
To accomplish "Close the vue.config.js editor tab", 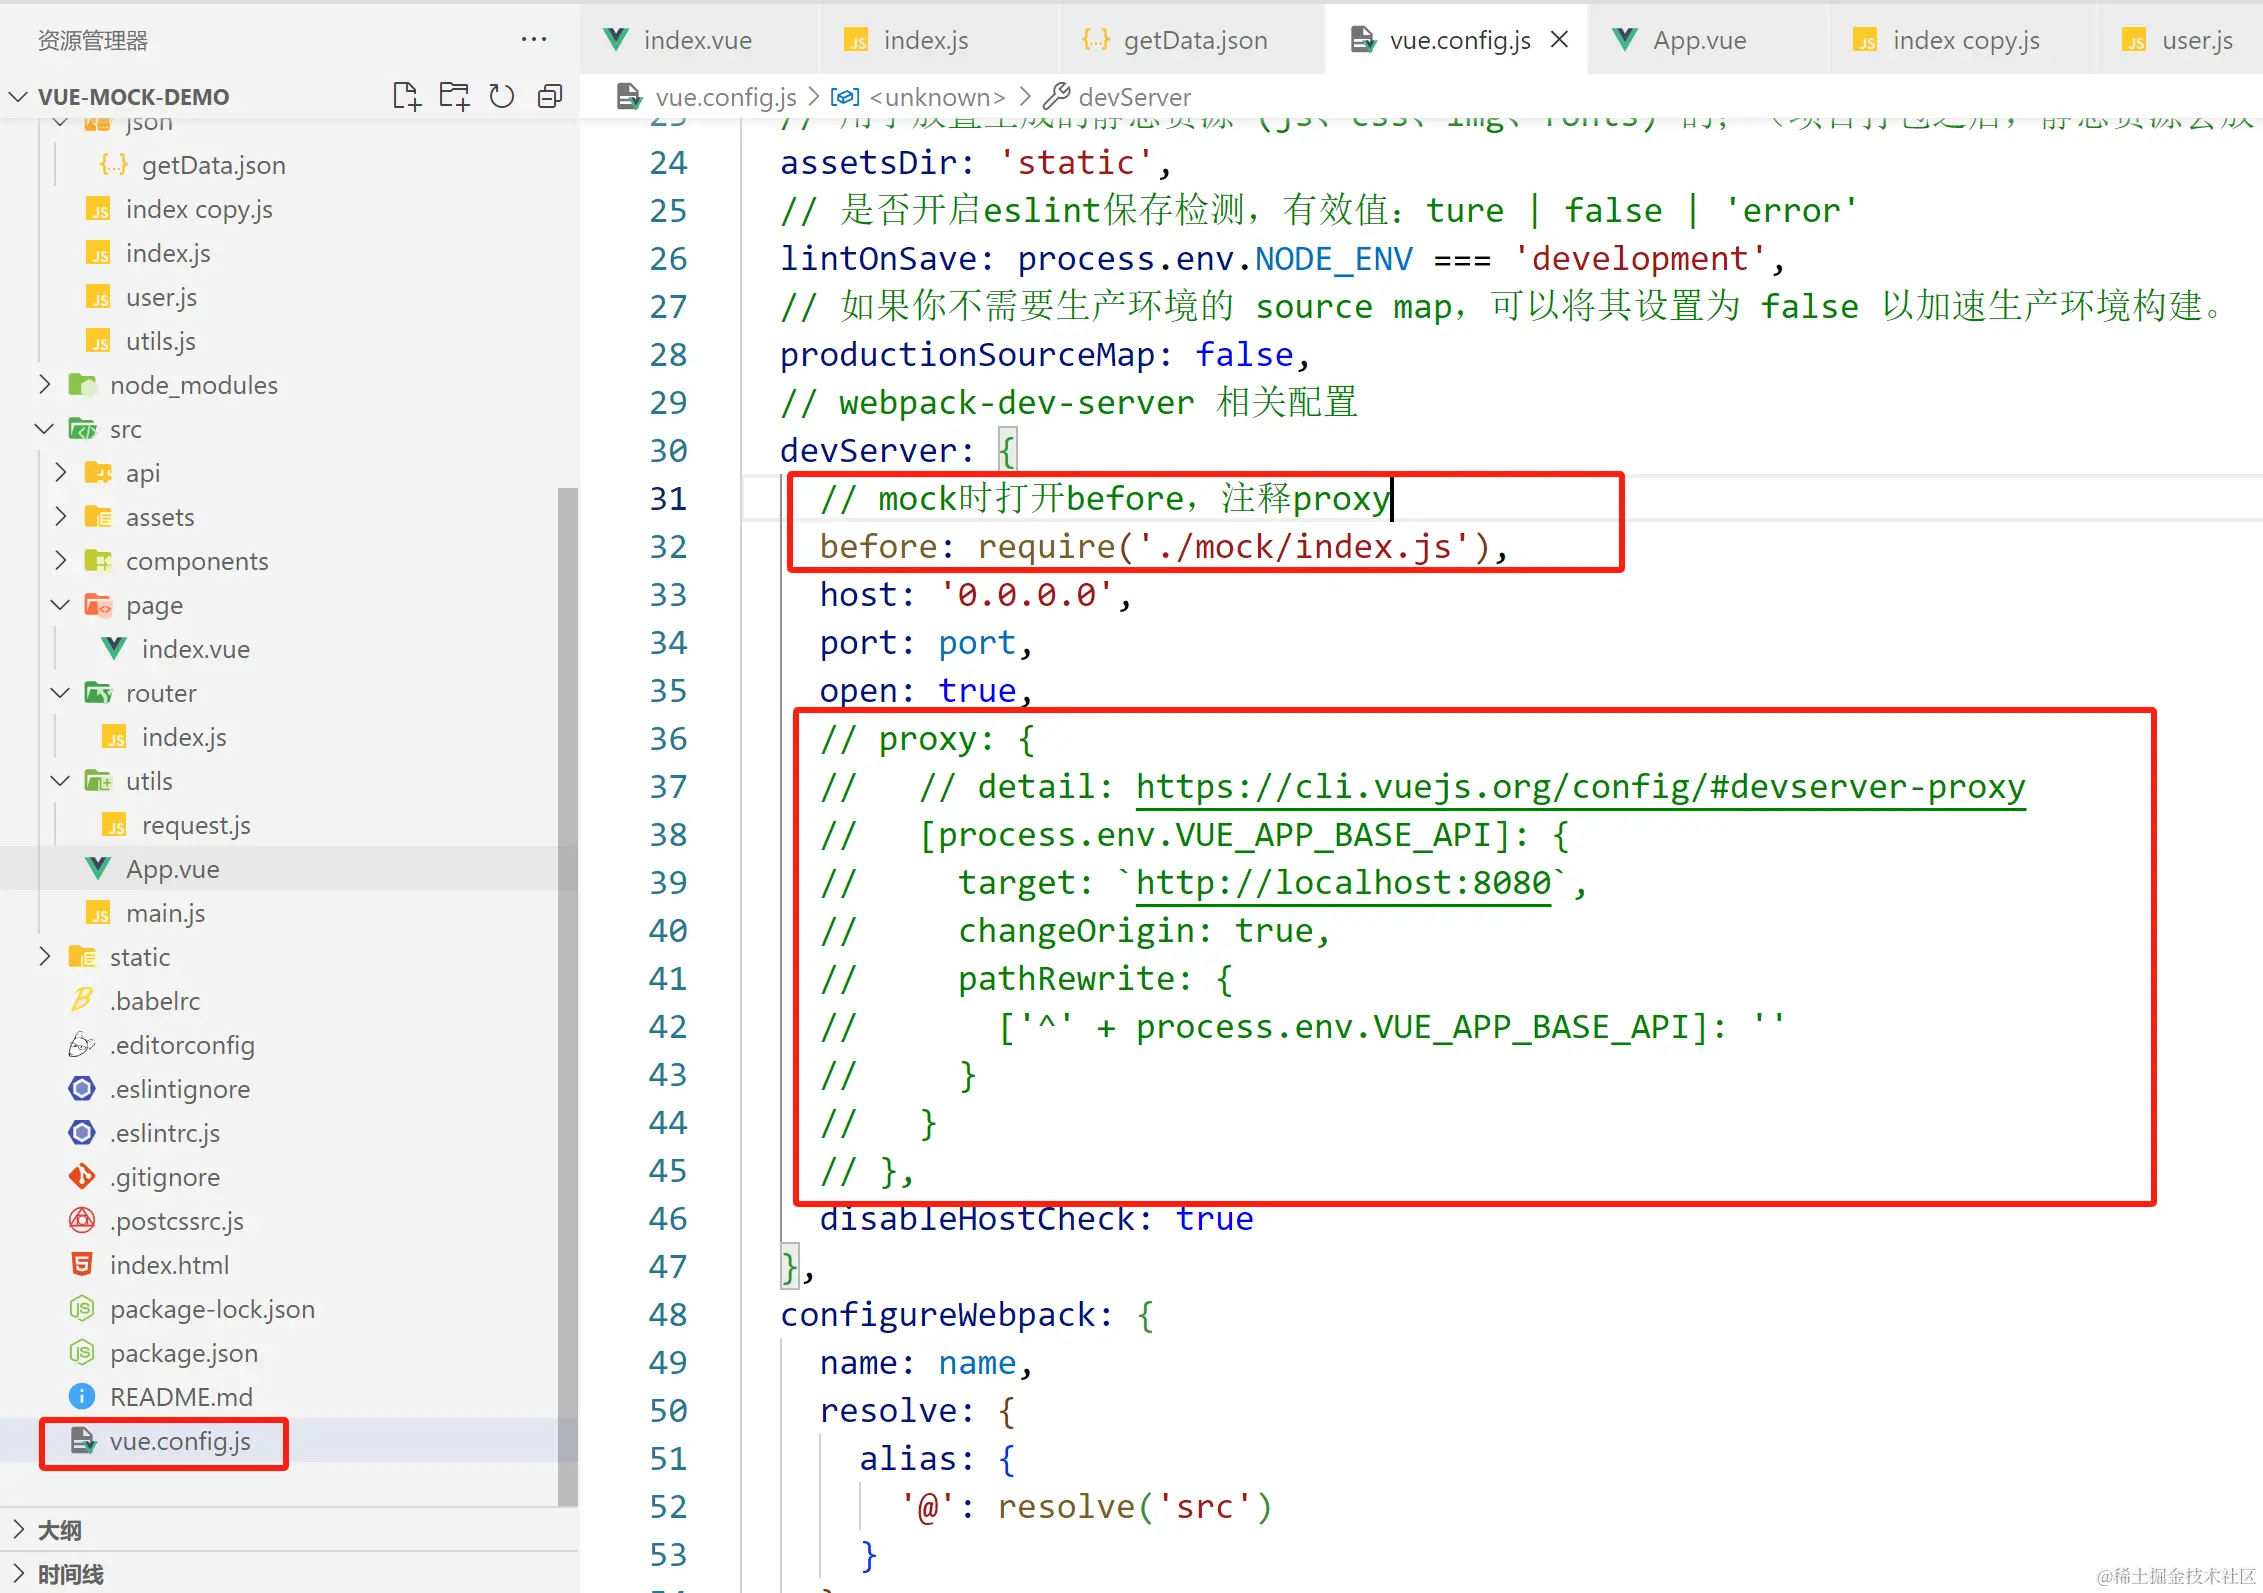I will click(x=1559, y=39).
